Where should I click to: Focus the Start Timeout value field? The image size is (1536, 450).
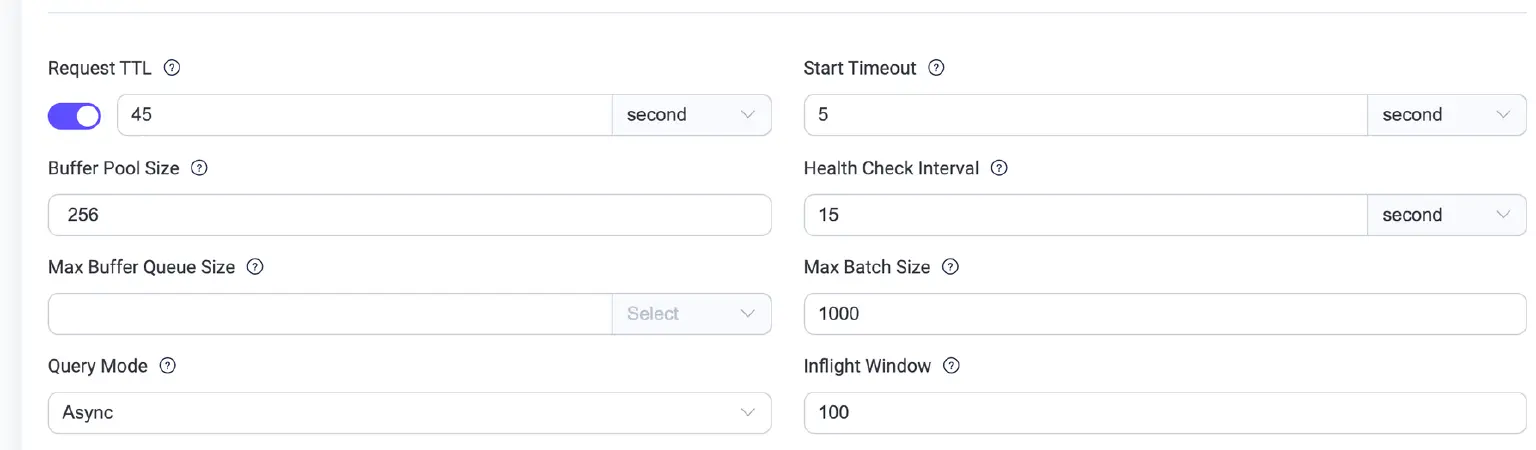1085,115
